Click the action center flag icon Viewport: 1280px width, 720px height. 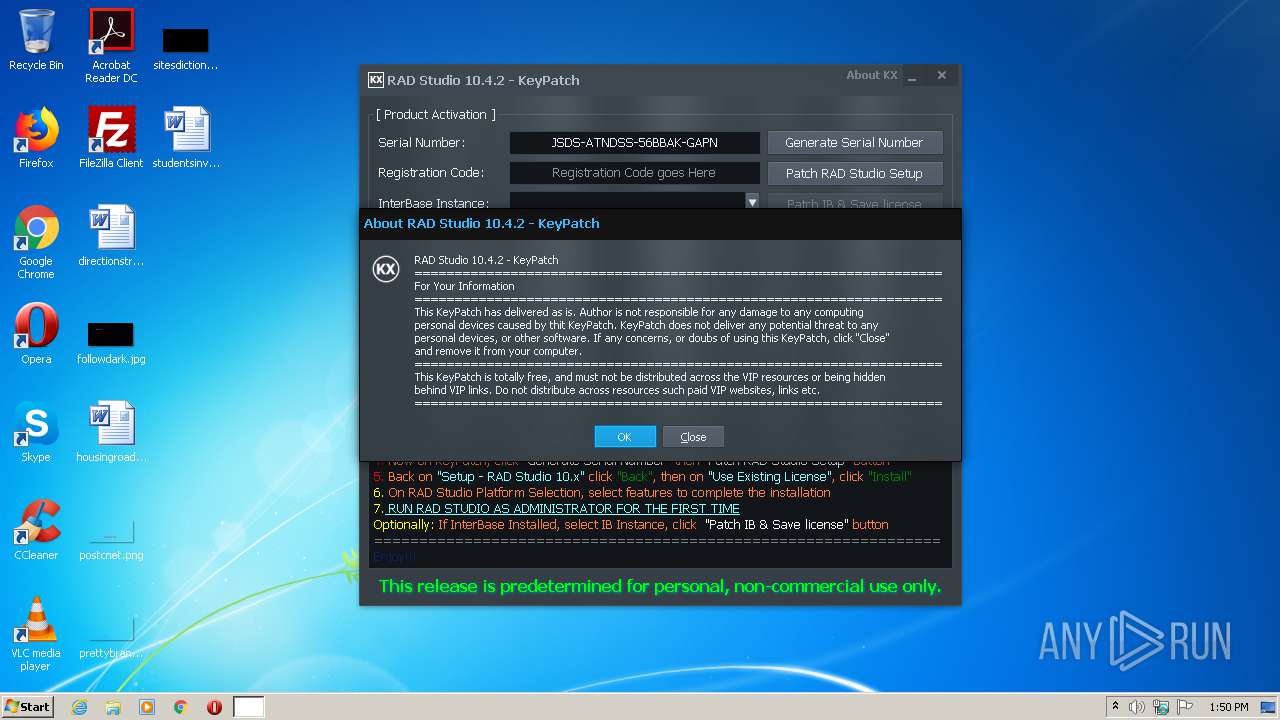pyautogui.click(x=1185, y=707)
